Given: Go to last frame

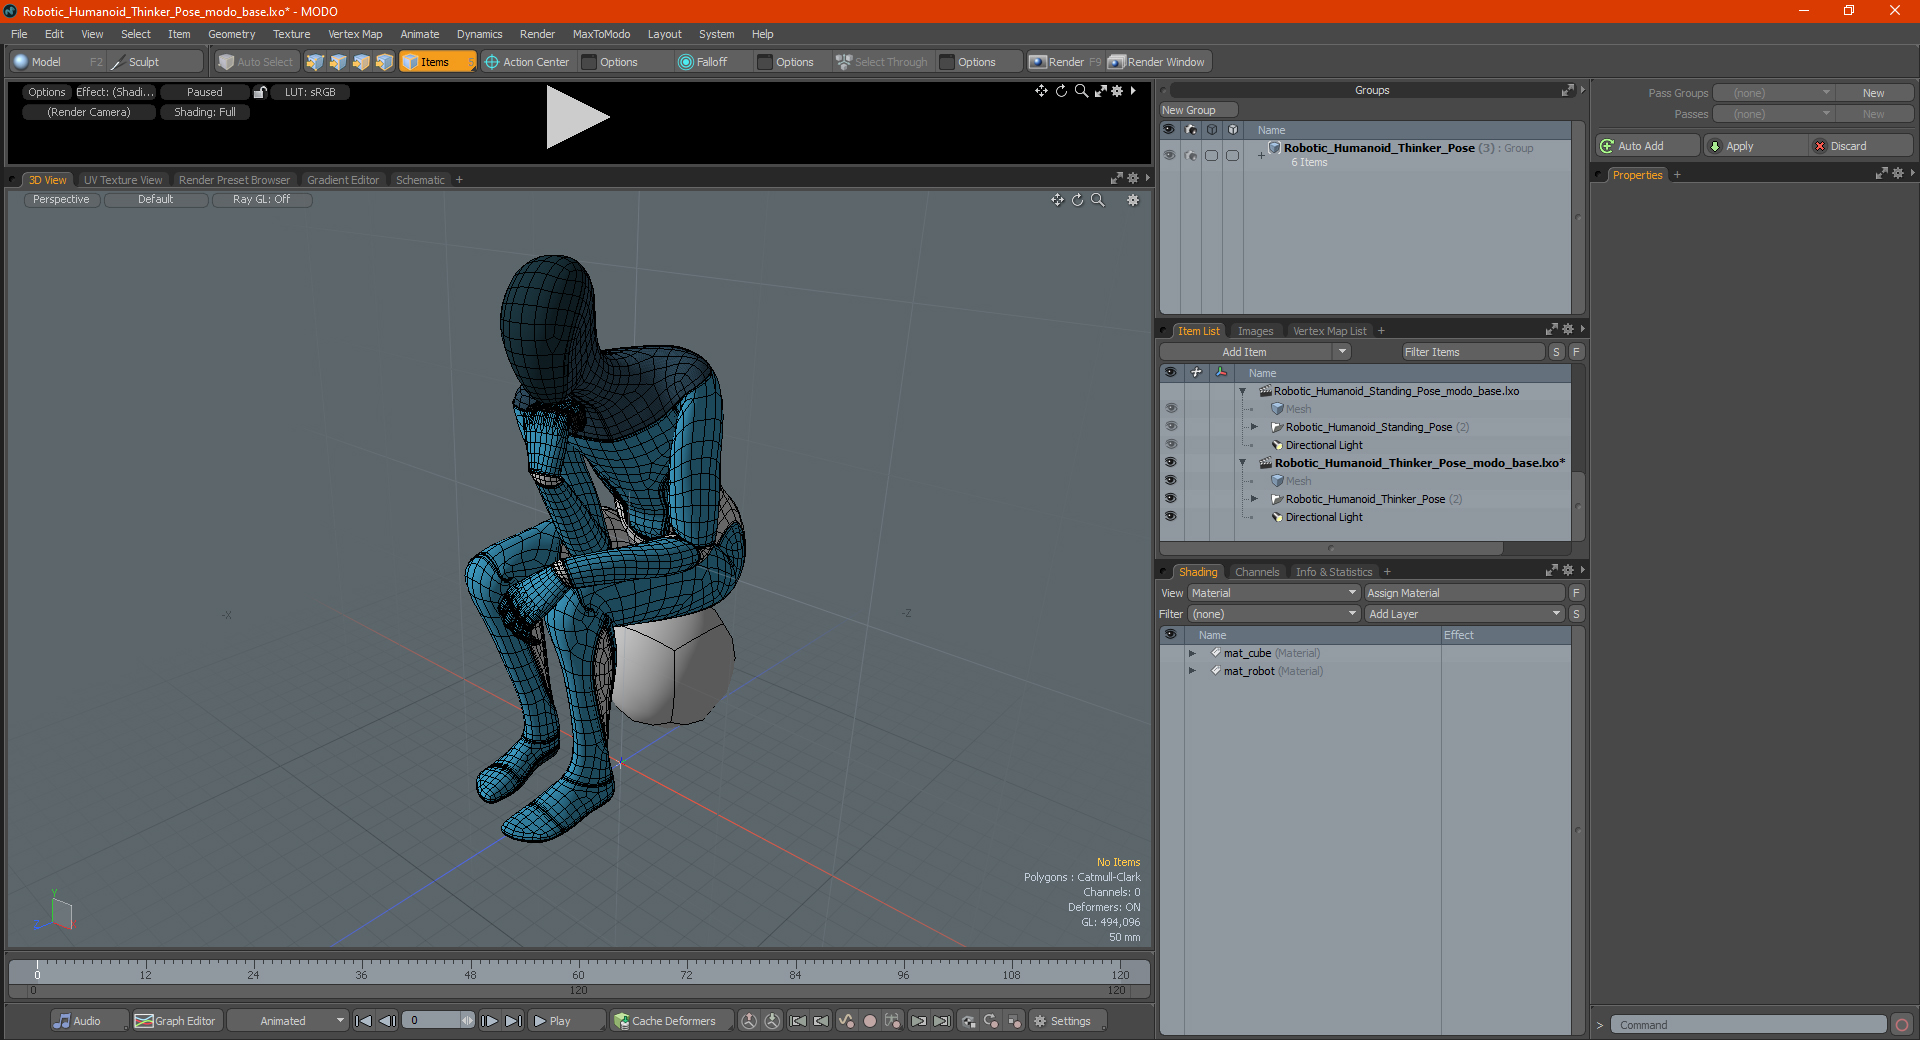Looking at the screenshot, I should tap(513, 1021).
